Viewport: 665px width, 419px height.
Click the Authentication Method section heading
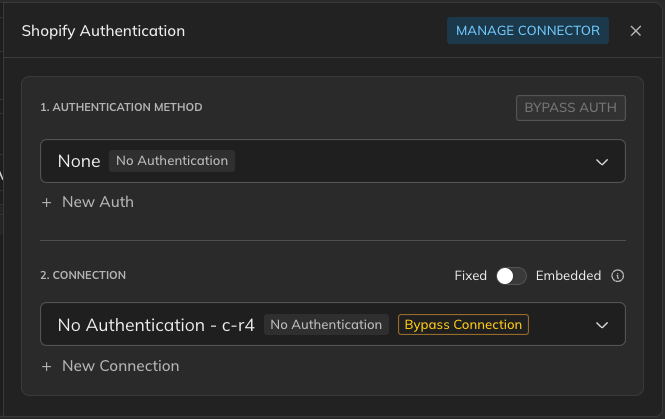121,107
